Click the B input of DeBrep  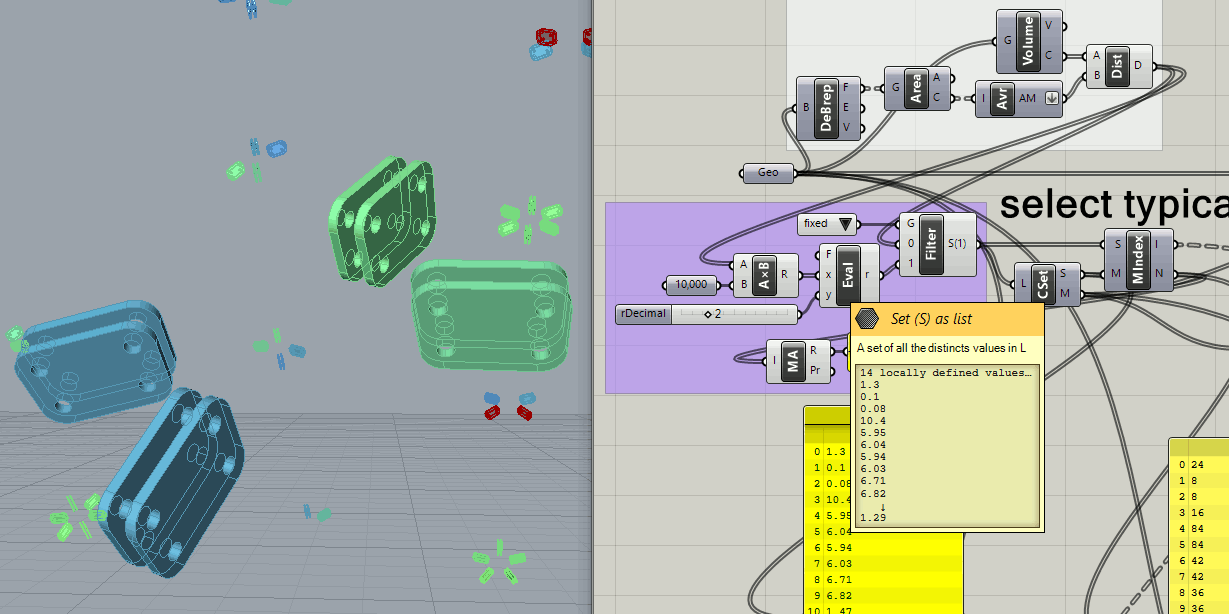[x=806, y=108]
